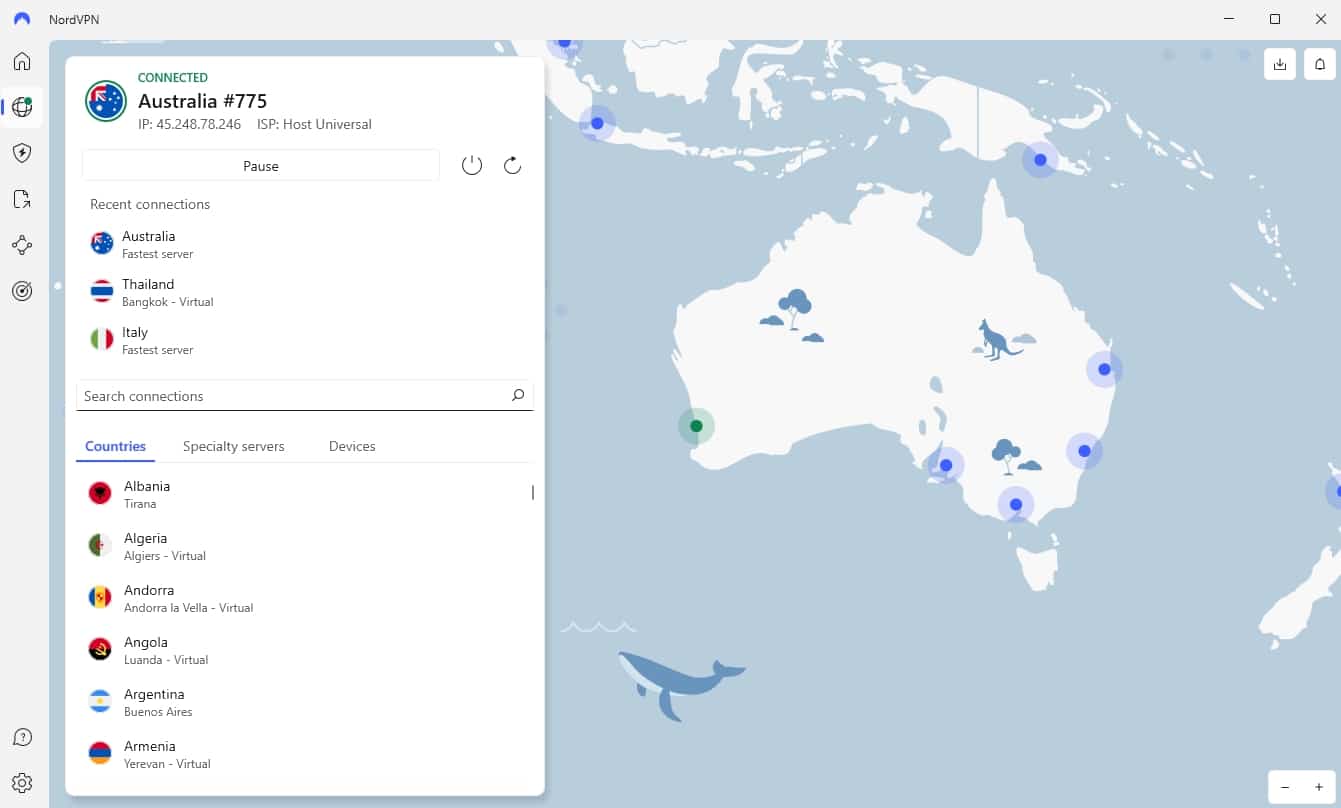The width and height of the screenshot is (1341, 808).
Task: Connect to Albania Tirana
Action: point(305,494)
